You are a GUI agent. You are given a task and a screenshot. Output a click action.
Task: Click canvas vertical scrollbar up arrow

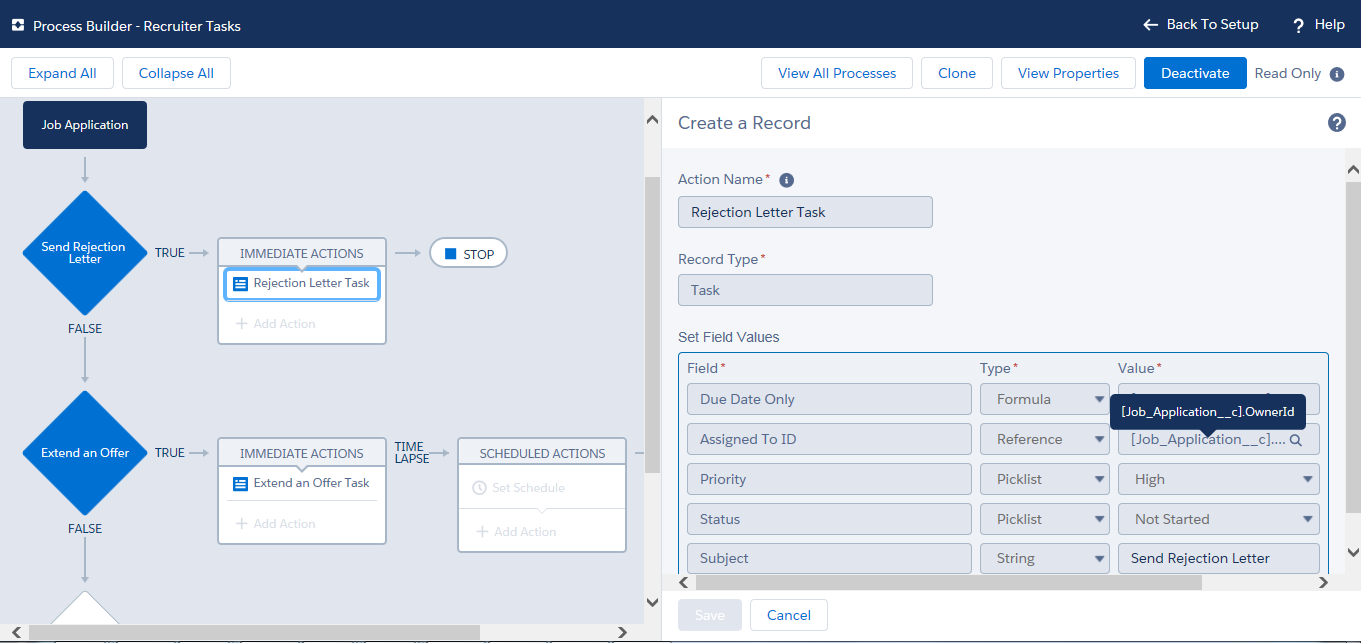pos(653,120)
